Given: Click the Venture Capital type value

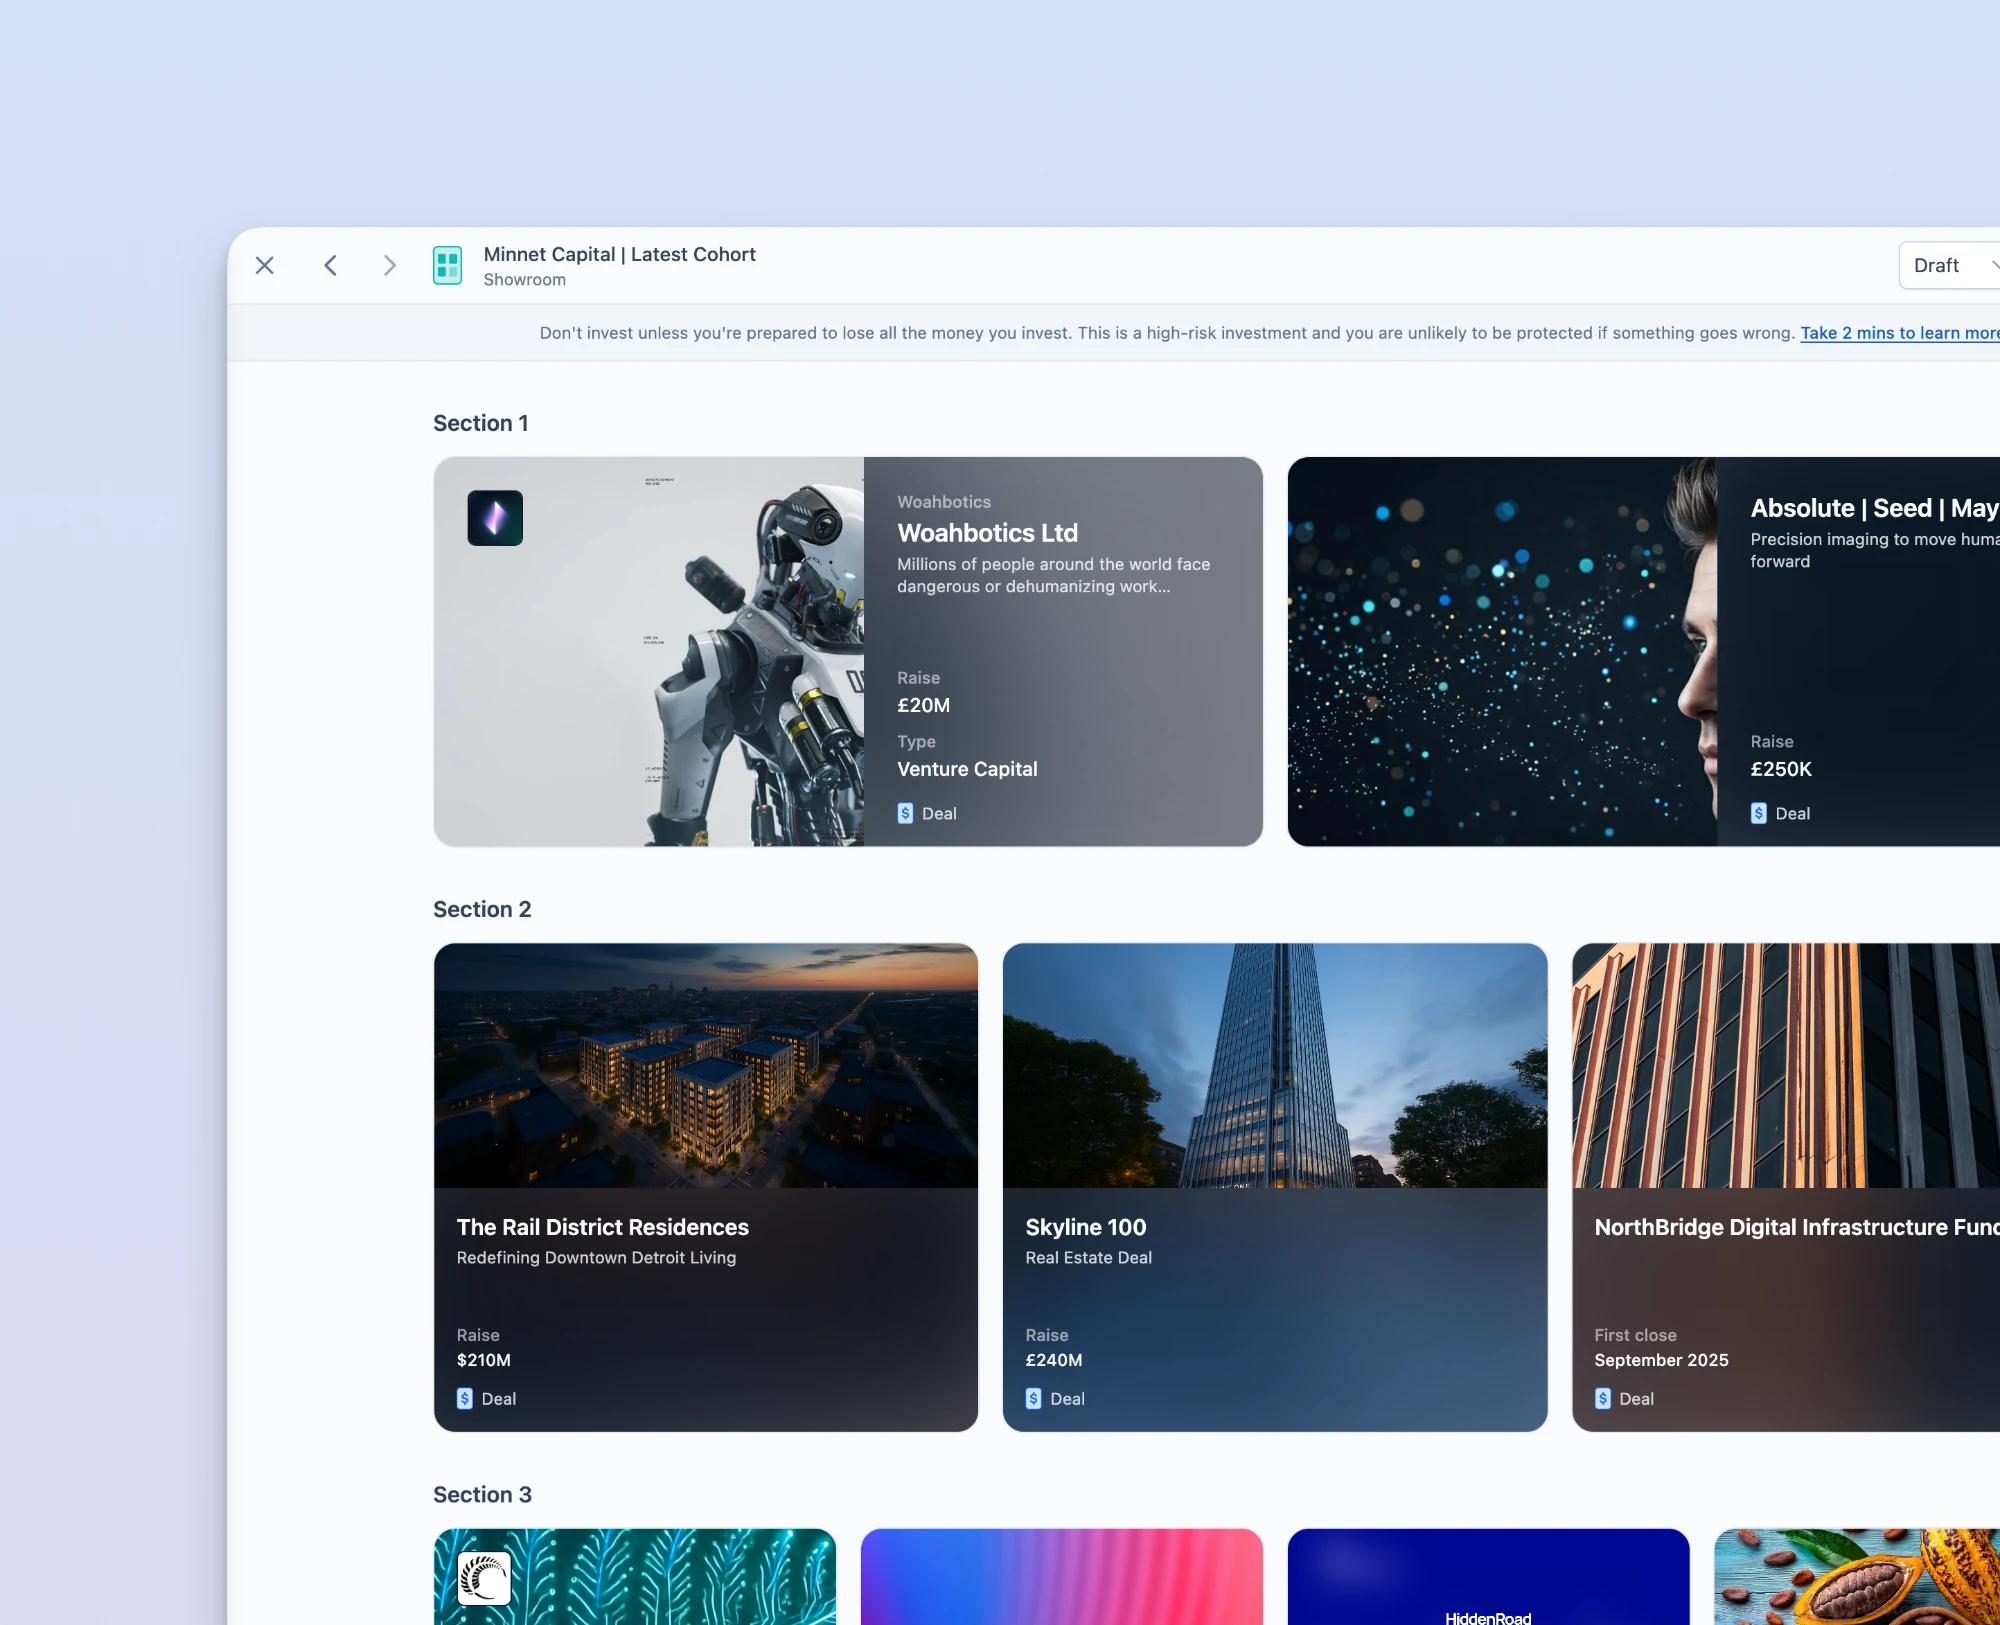Looking at the screenshot, I should pyautogui.click(x=967, y=769).
